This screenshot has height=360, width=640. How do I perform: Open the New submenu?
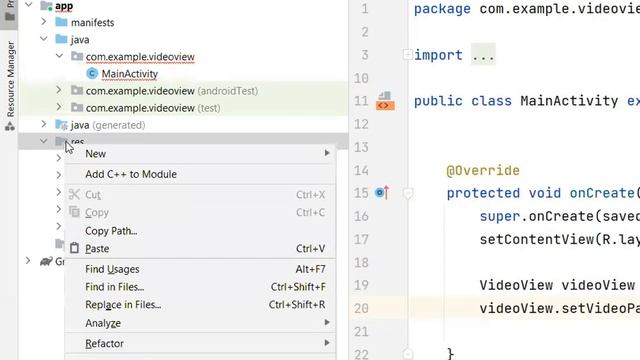click(200, 153)
